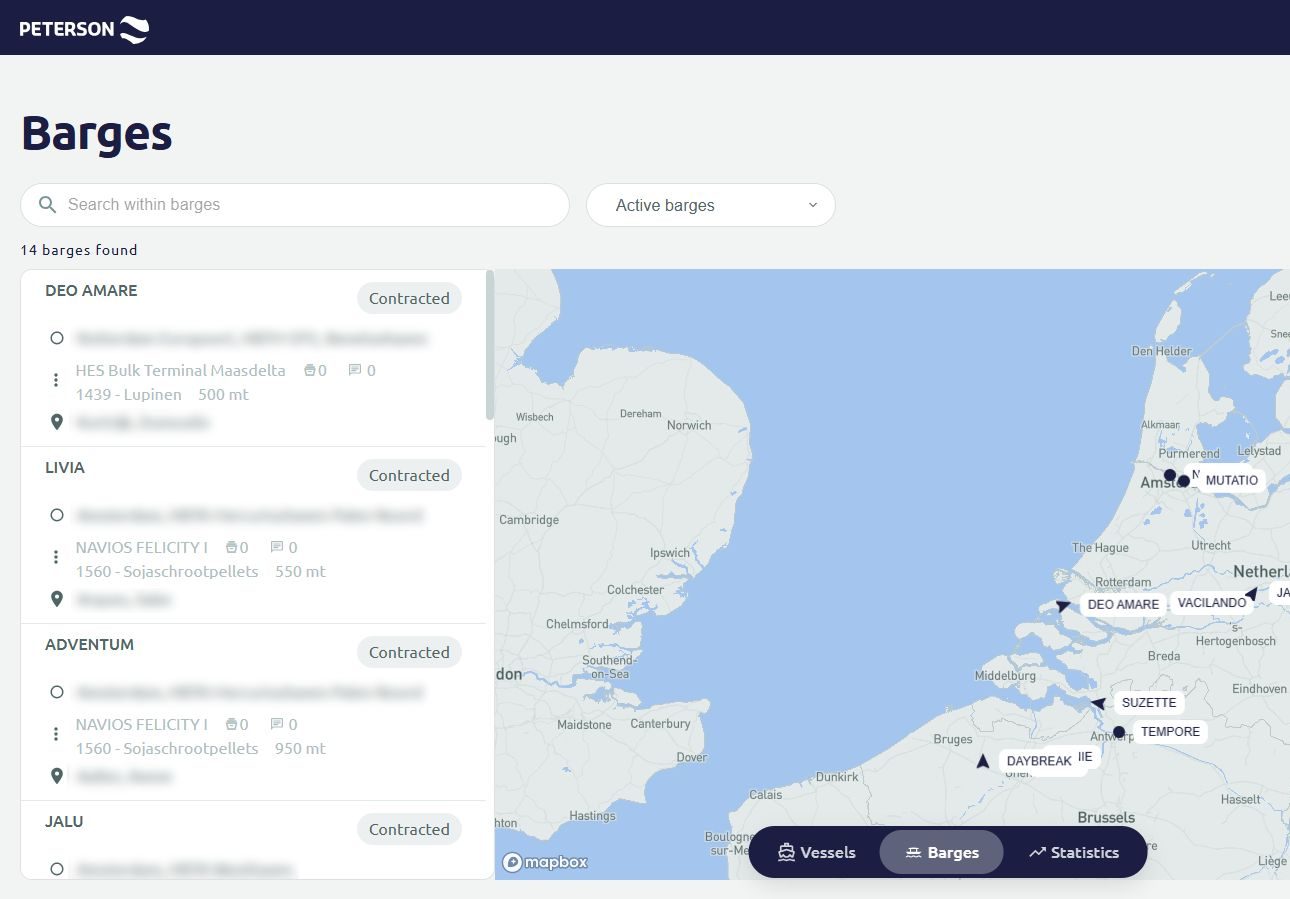Click the barge list scrollbar
The width and height of the screenshot is (1290, 899).
[489, 345]
